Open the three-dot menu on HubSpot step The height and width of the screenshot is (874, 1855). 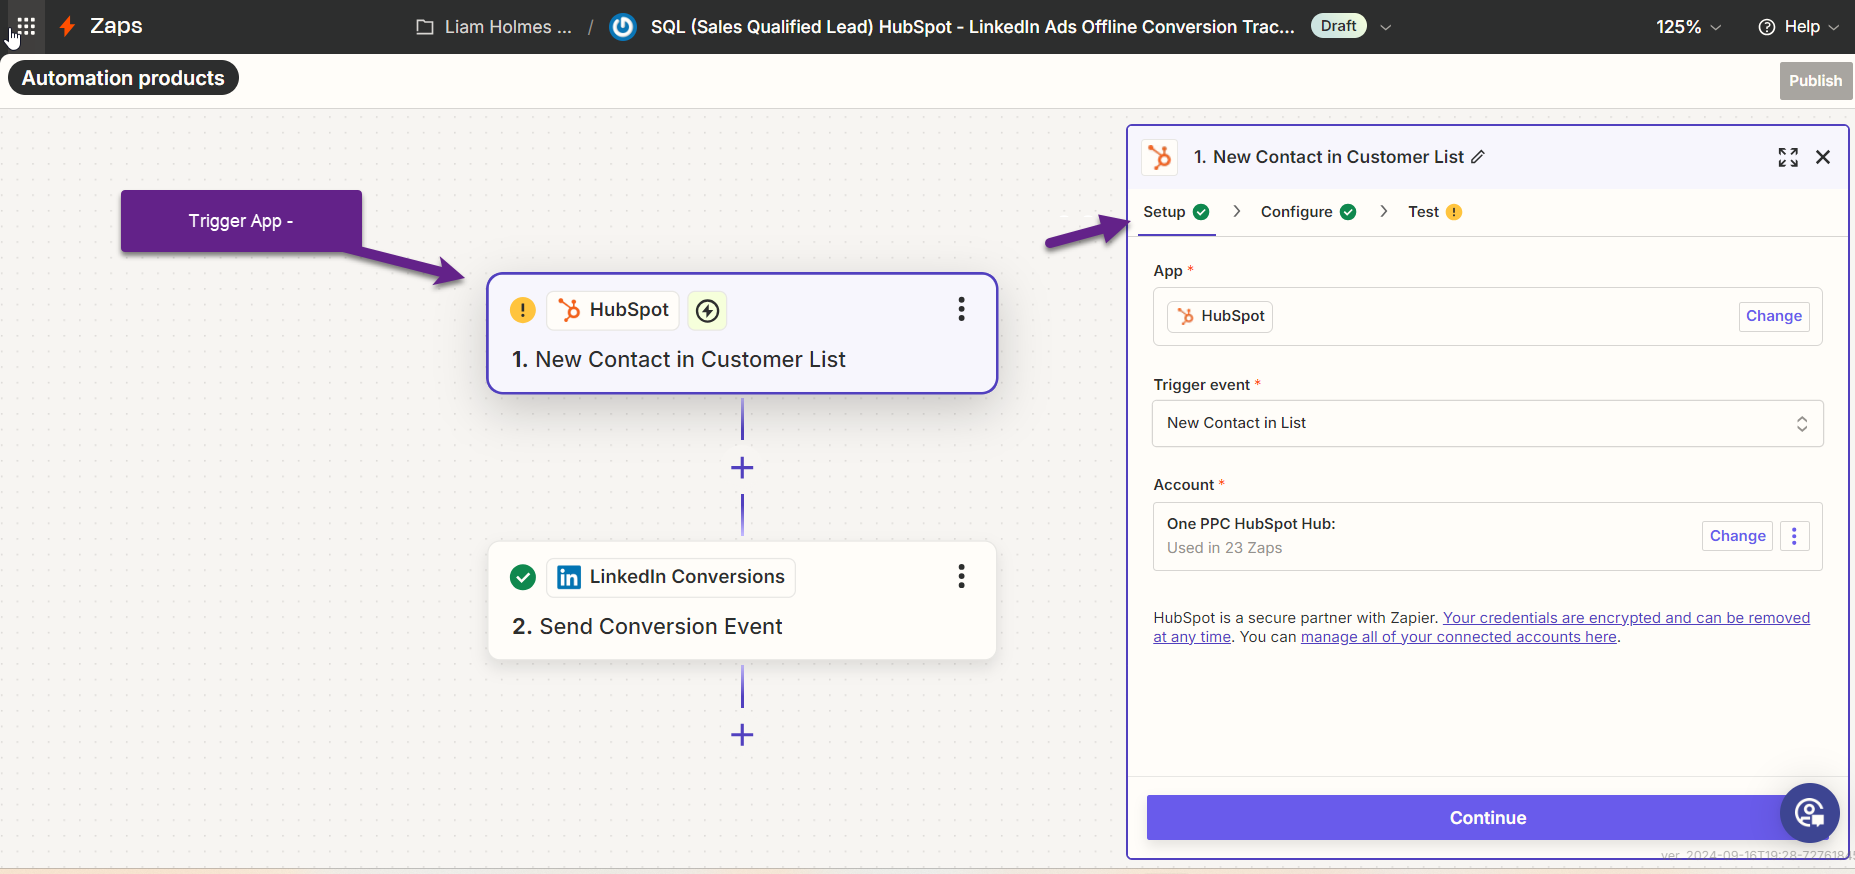click(961, 309)
